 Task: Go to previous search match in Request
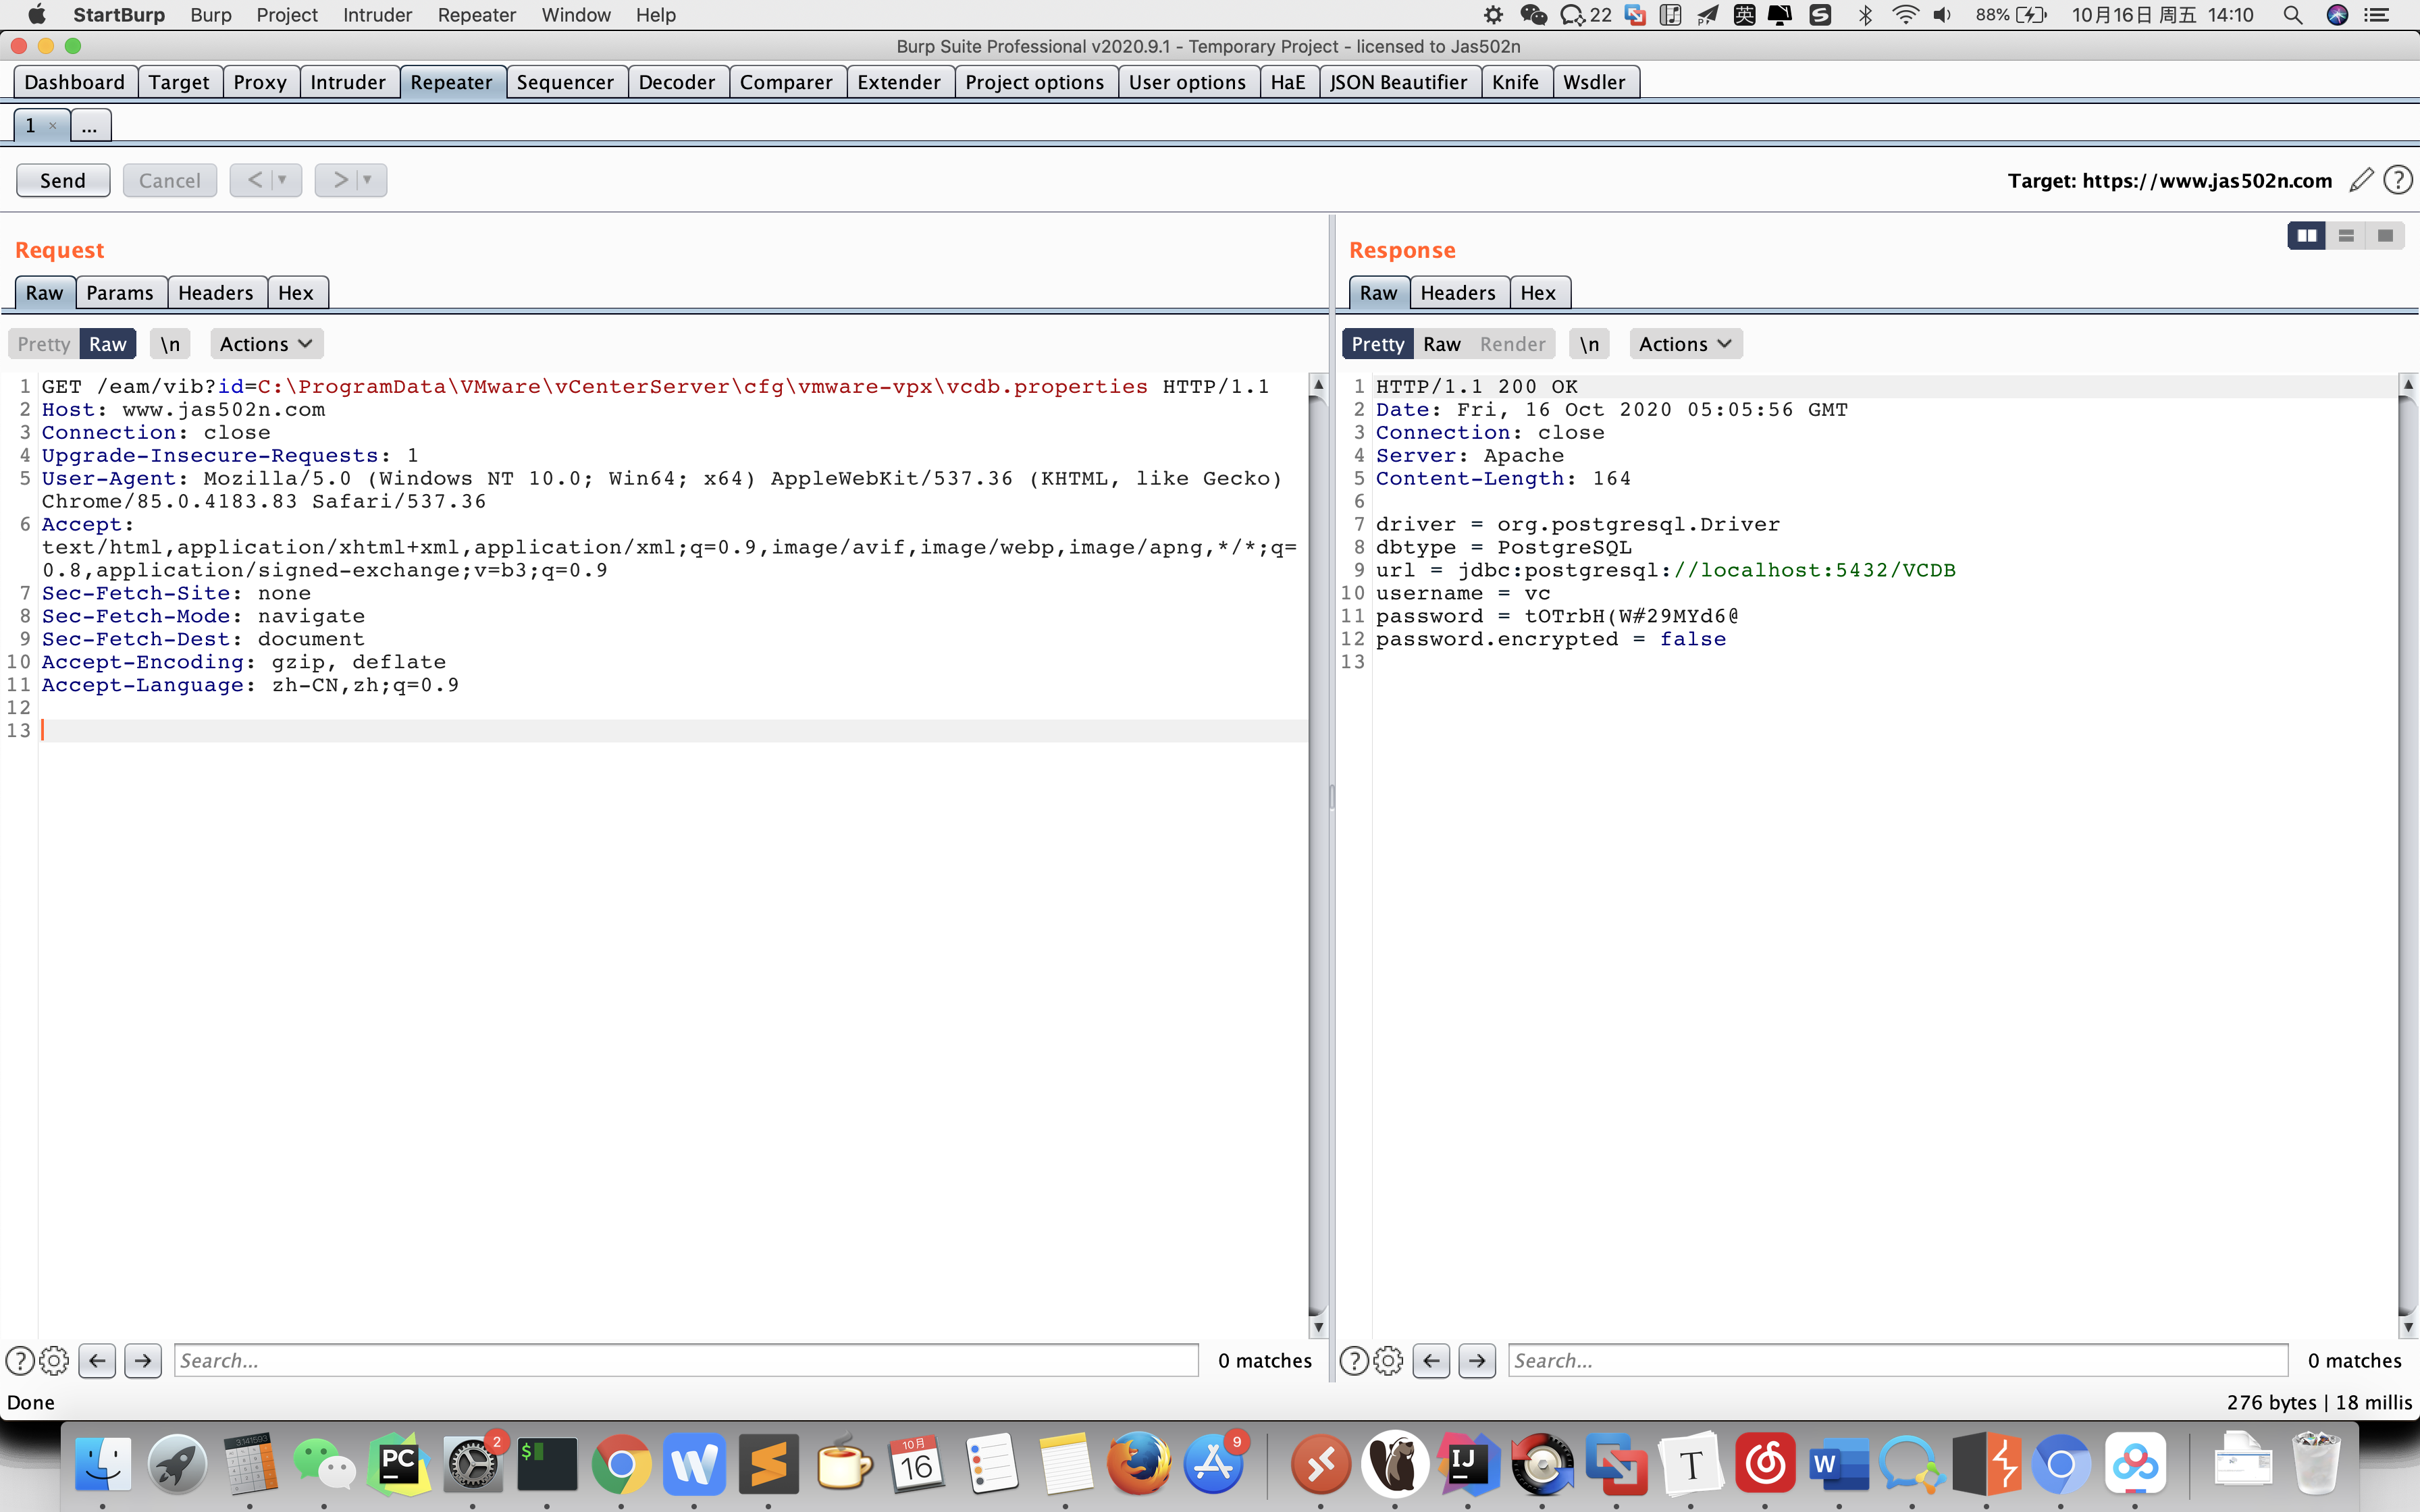97,1360
